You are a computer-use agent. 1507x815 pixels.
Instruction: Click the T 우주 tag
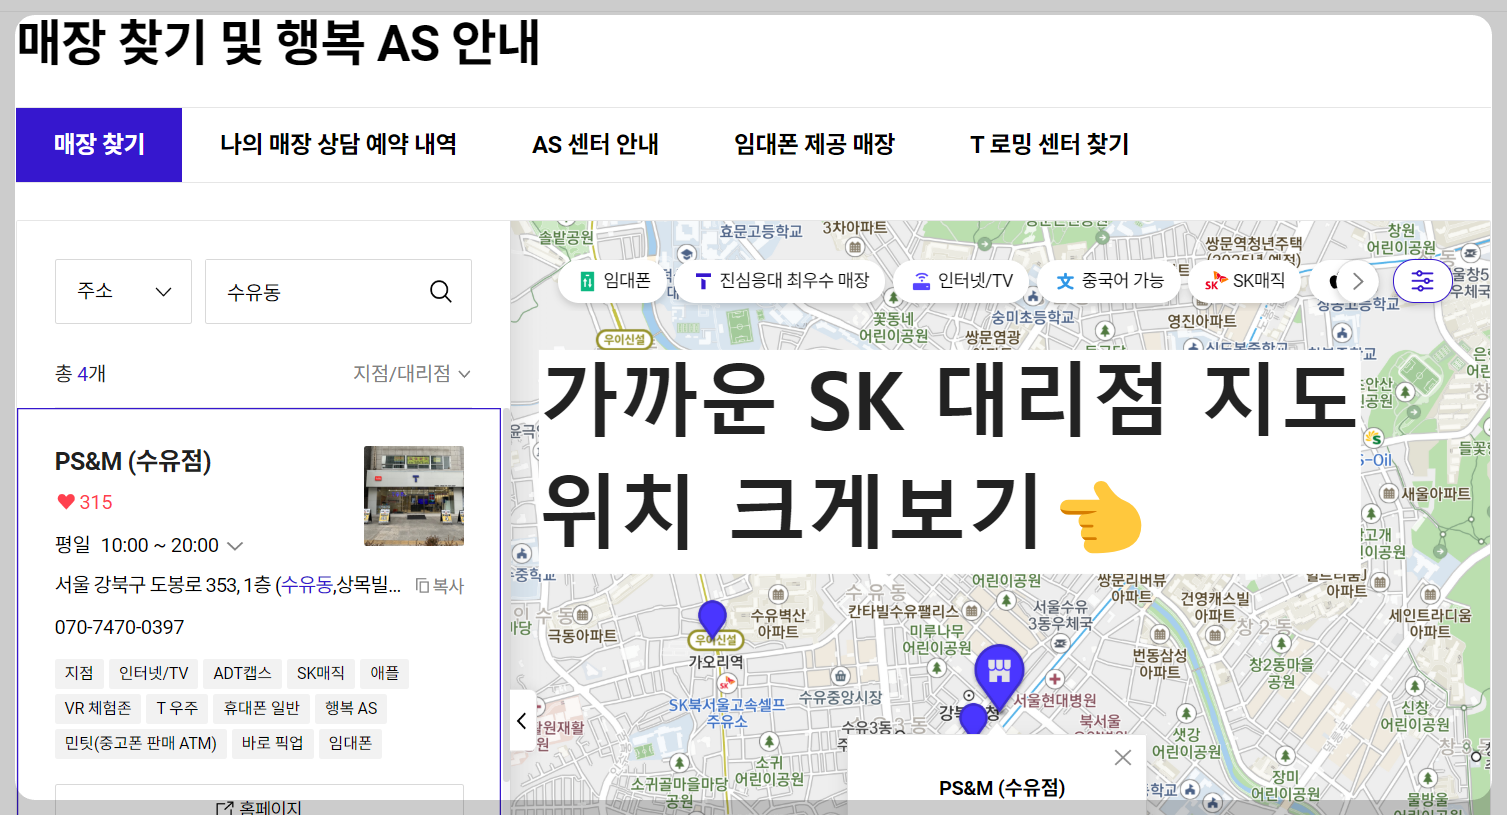(x=177, y=708)
